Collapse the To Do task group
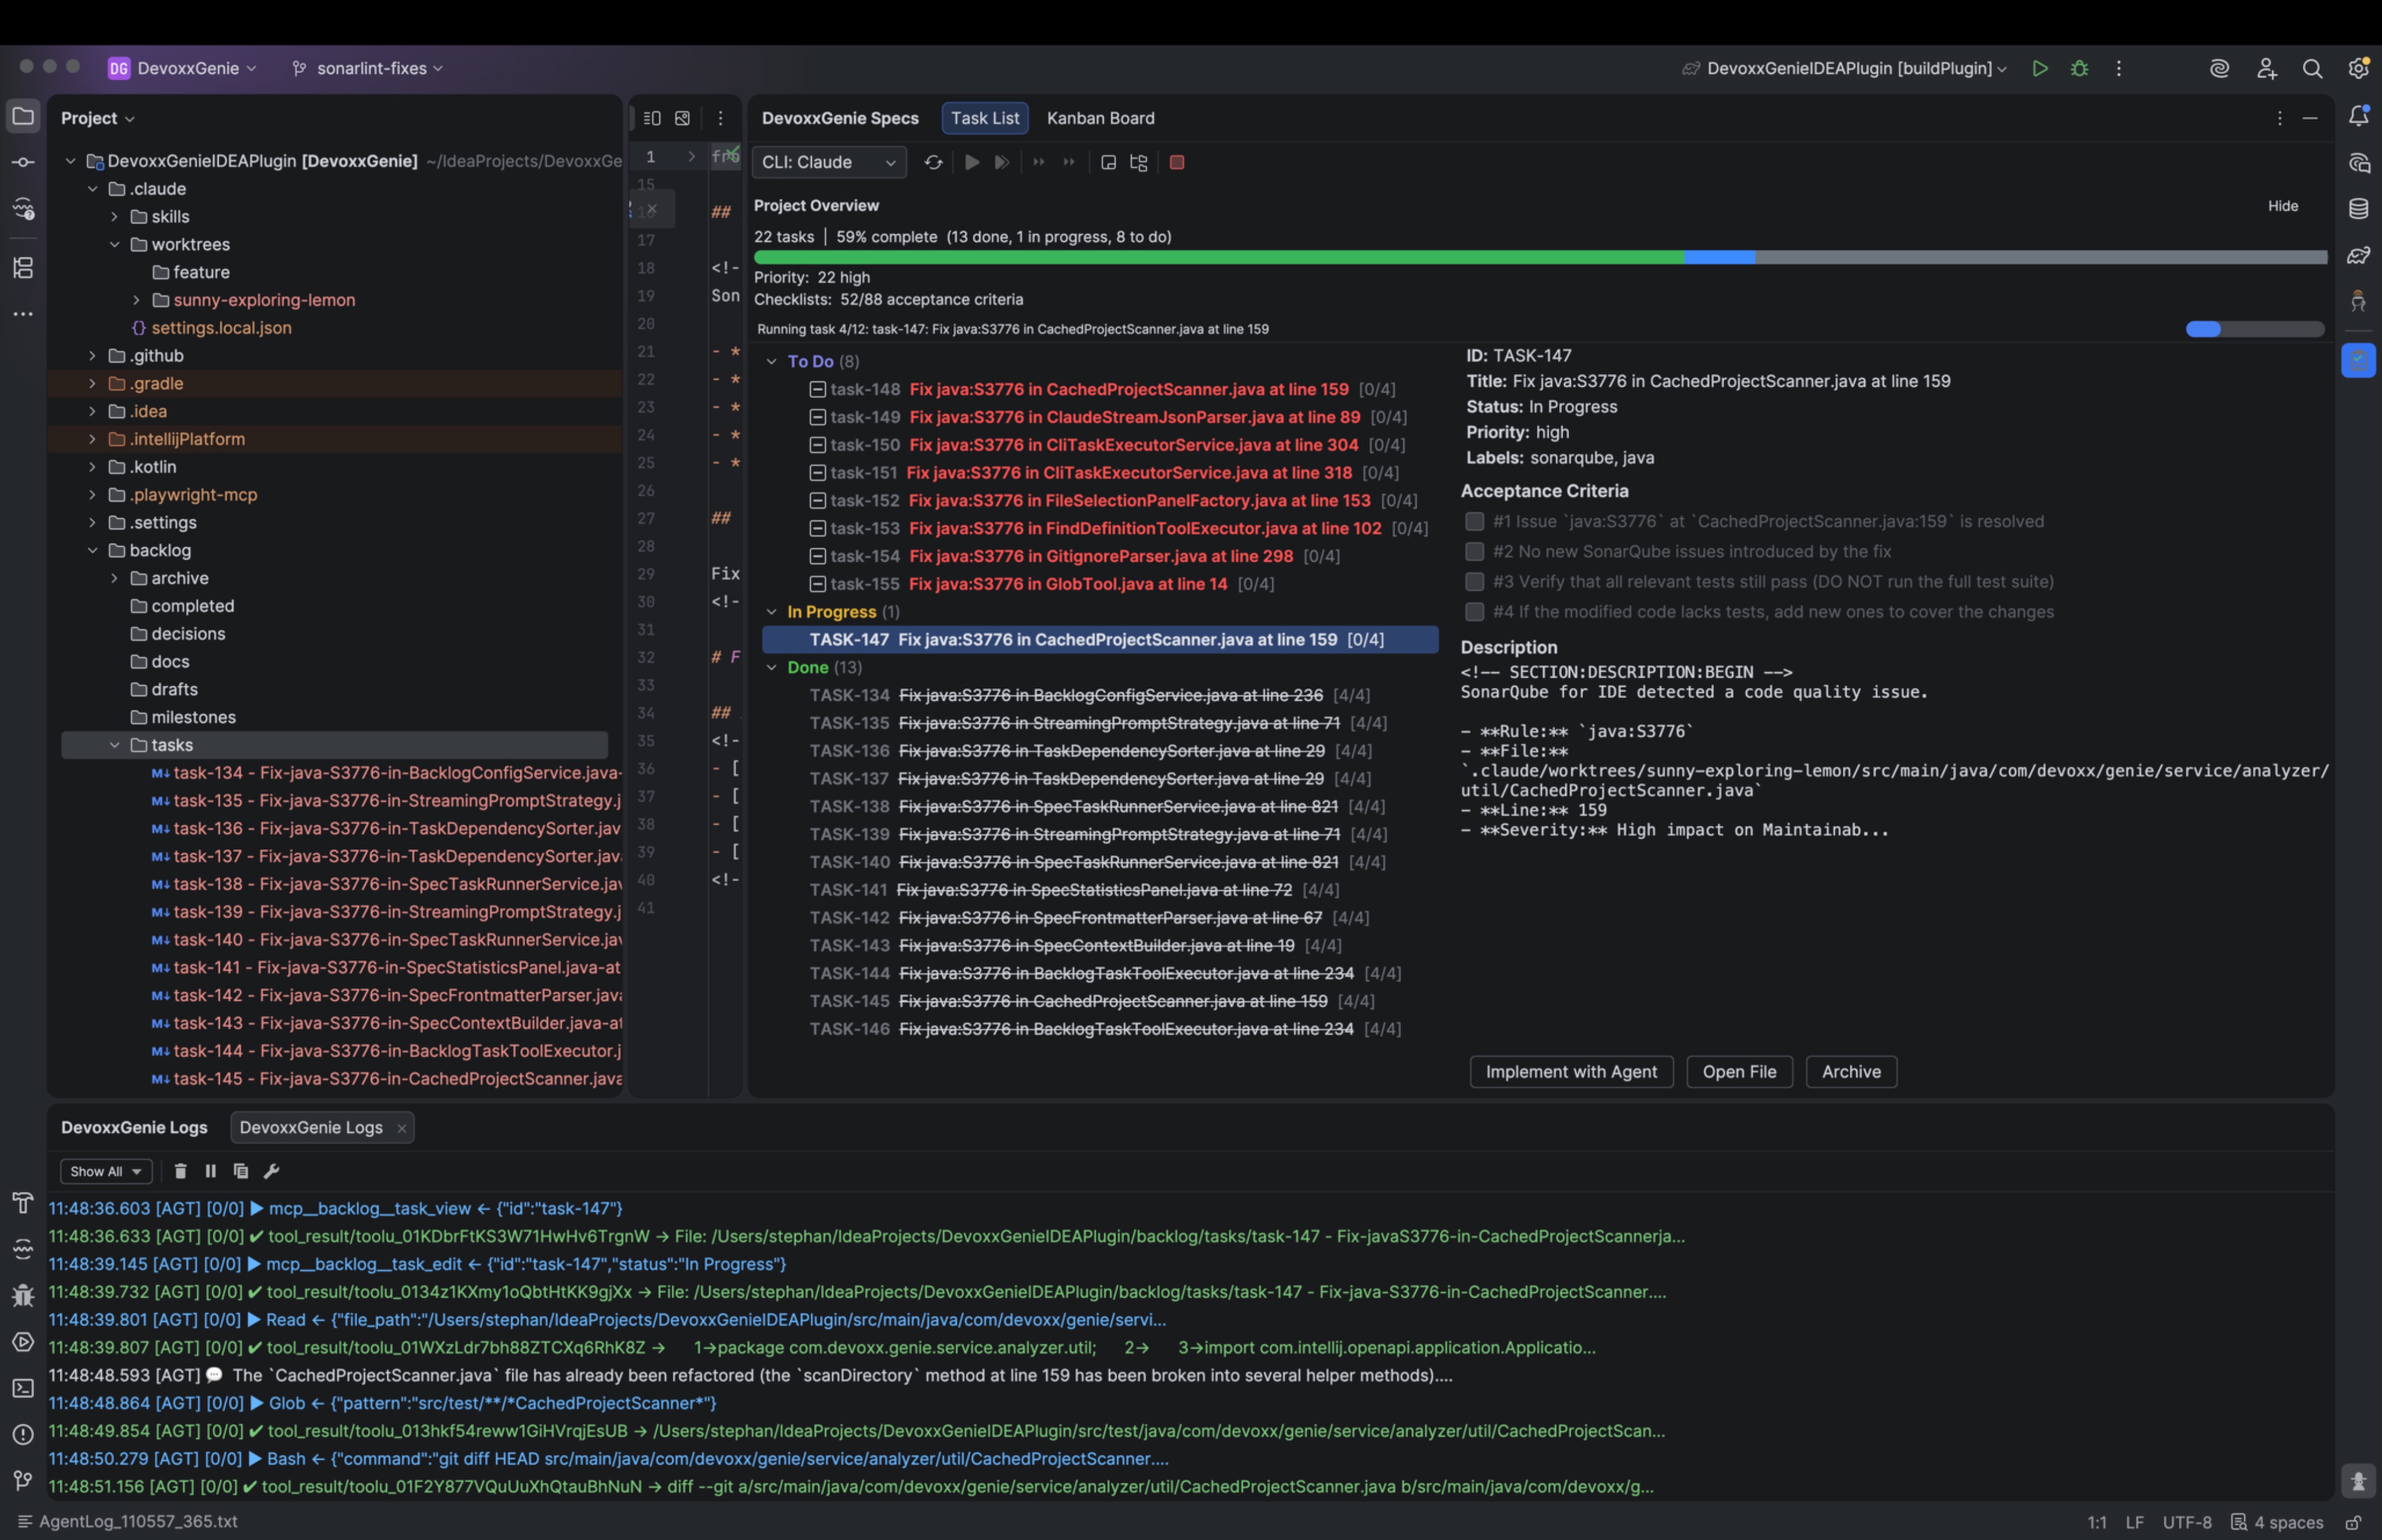Screen dimensions: 2382x1540 pos(771,361)
